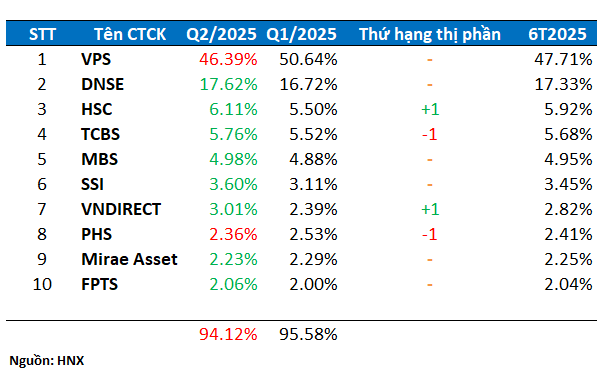Click FPTS Q2/2025 value 2.06%

[233, 284]
